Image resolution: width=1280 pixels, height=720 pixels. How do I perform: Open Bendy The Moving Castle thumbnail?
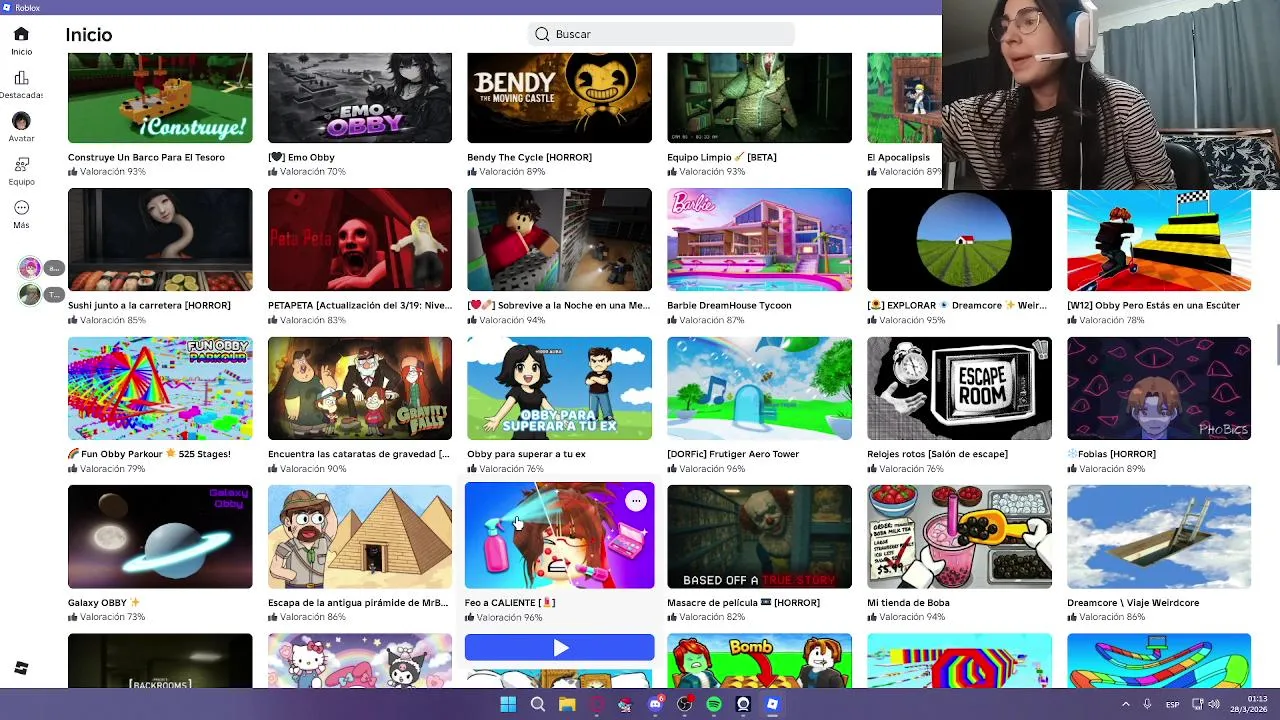(559, 98)
